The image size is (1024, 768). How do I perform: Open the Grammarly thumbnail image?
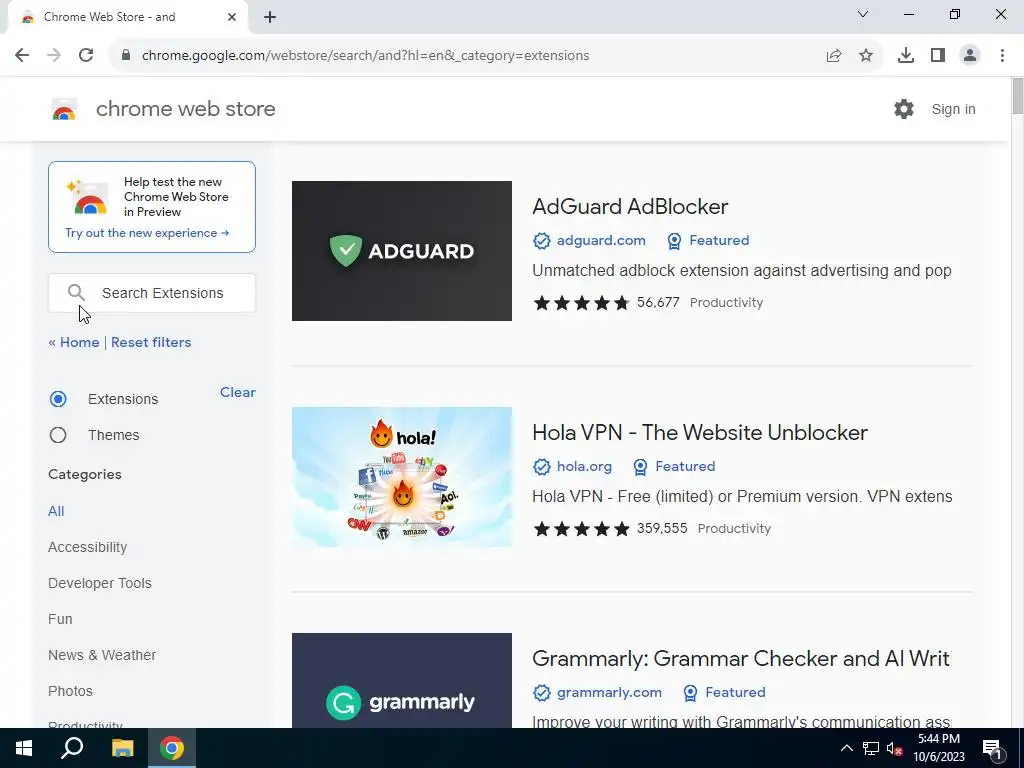click(x=402, y=680)
